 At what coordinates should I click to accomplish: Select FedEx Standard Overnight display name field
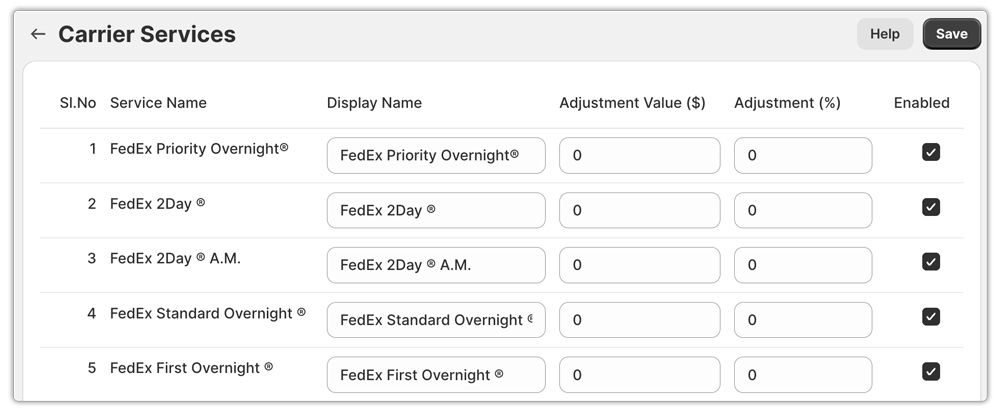click(x=436, y=320)
